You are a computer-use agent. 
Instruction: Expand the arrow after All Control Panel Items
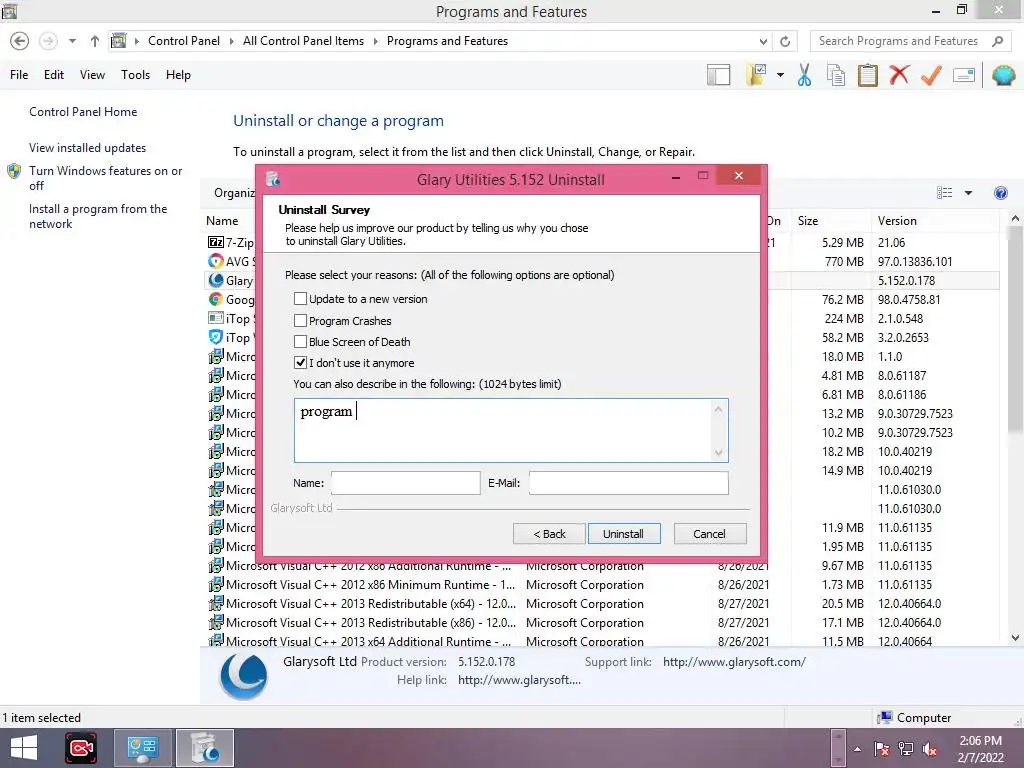pyautogui.click(x=376, y=41)
